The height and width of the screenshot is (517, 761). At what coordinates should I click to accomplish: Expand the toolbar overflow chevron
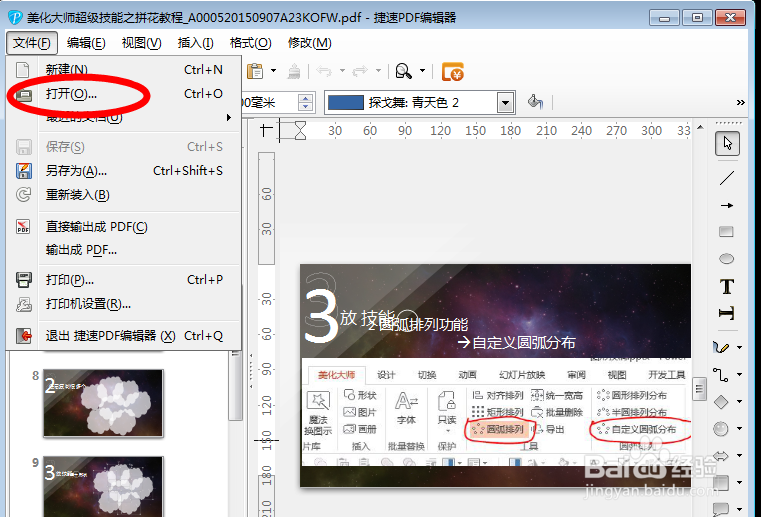(x=741, y=102)
